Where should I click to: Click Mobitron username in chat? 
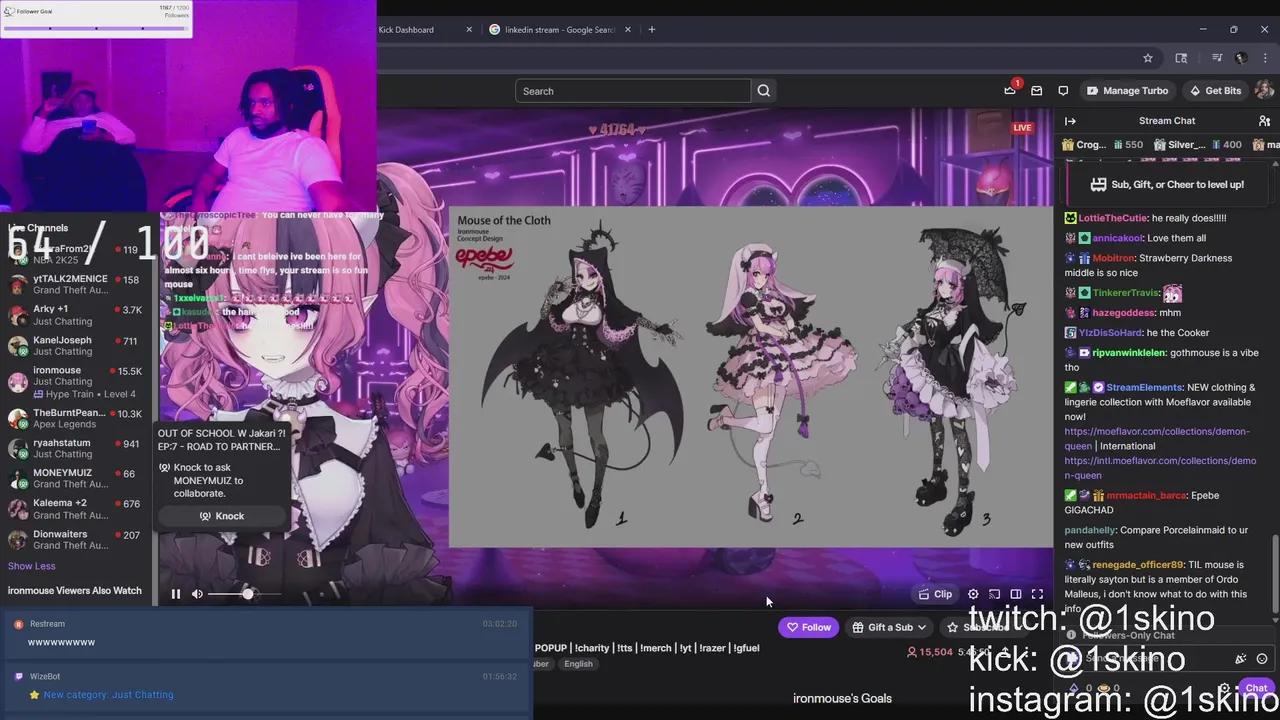pos(1115,258)
